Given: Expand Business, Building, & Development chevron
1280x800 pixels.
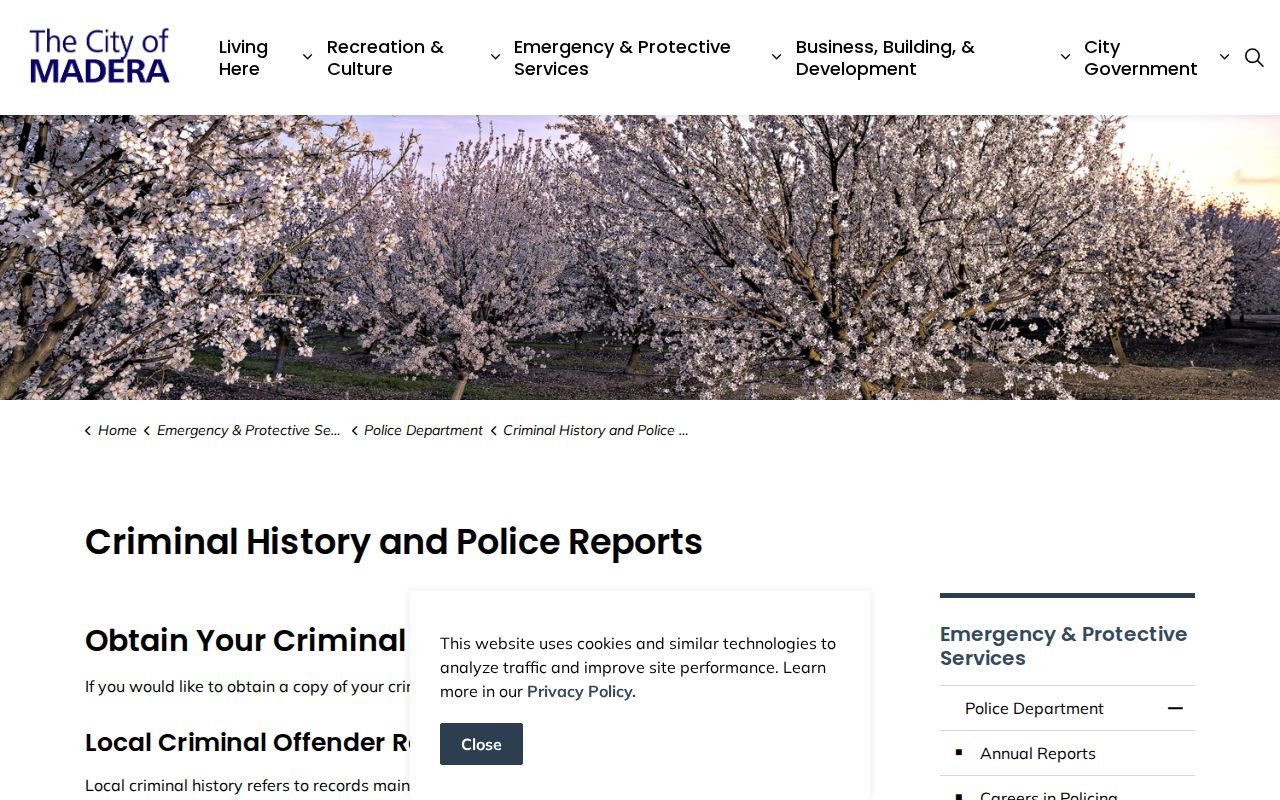Looking at the screenshot, I should click(1065, 57).
